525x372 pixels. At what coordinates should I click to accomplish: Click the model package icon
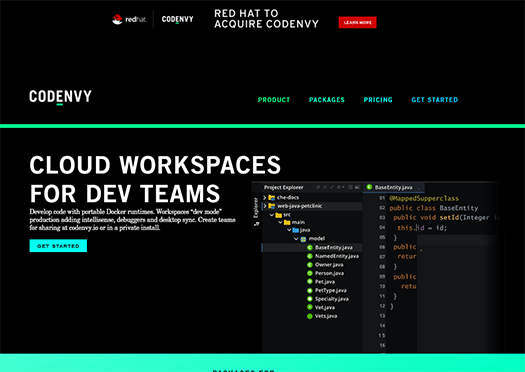pos(303,239)
